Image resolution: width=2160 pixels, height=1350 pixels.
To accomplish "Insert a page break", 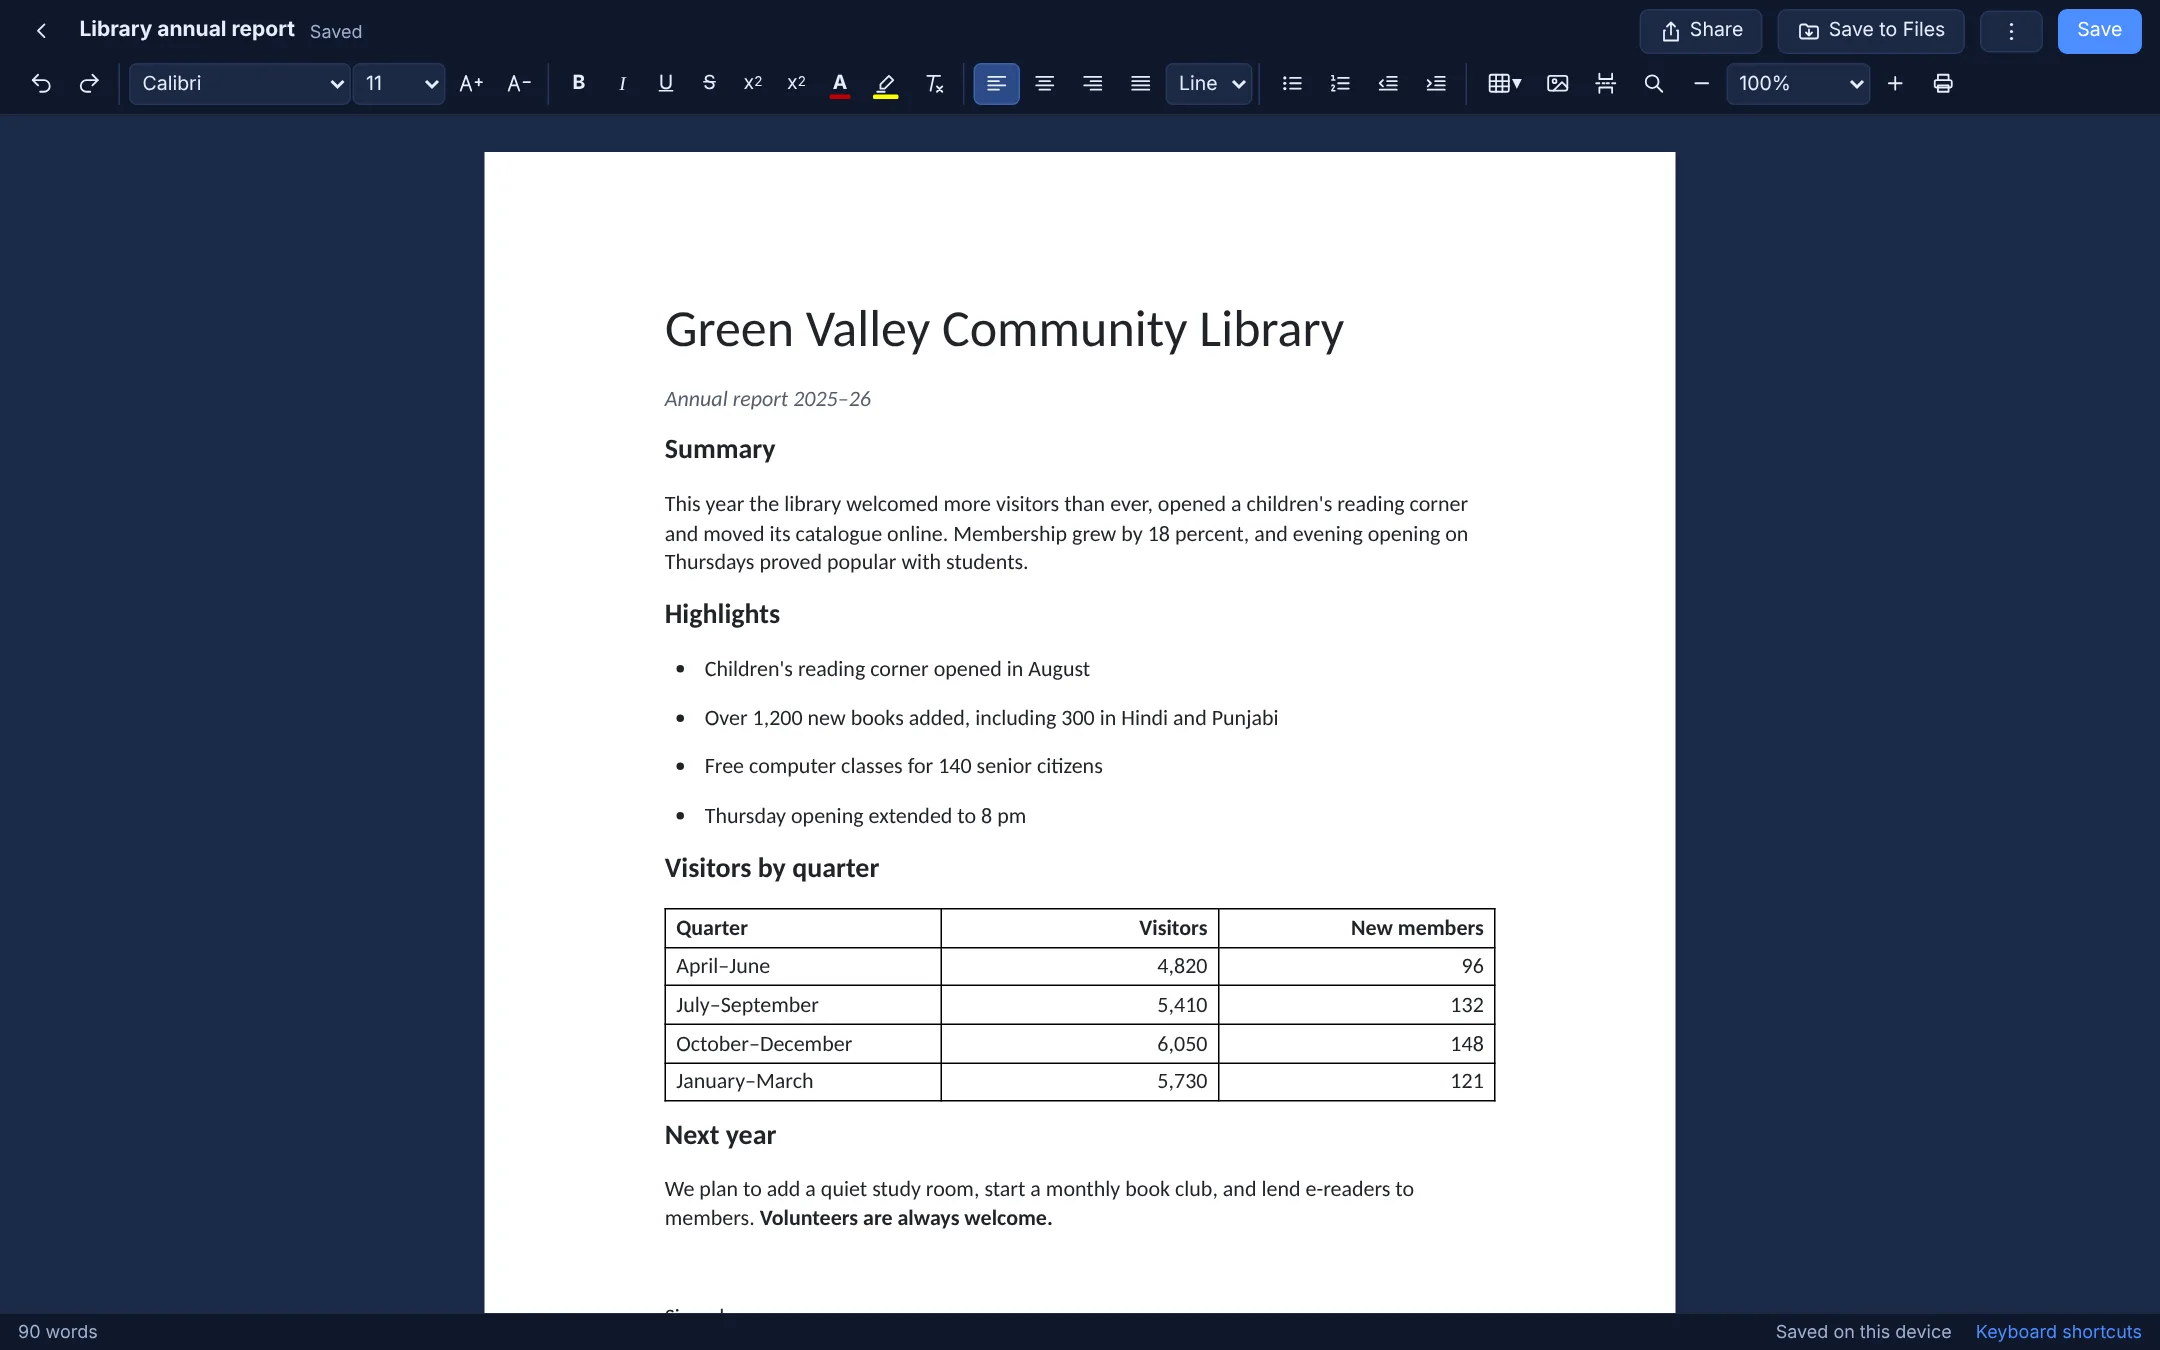I will (x=1605, y=84).
